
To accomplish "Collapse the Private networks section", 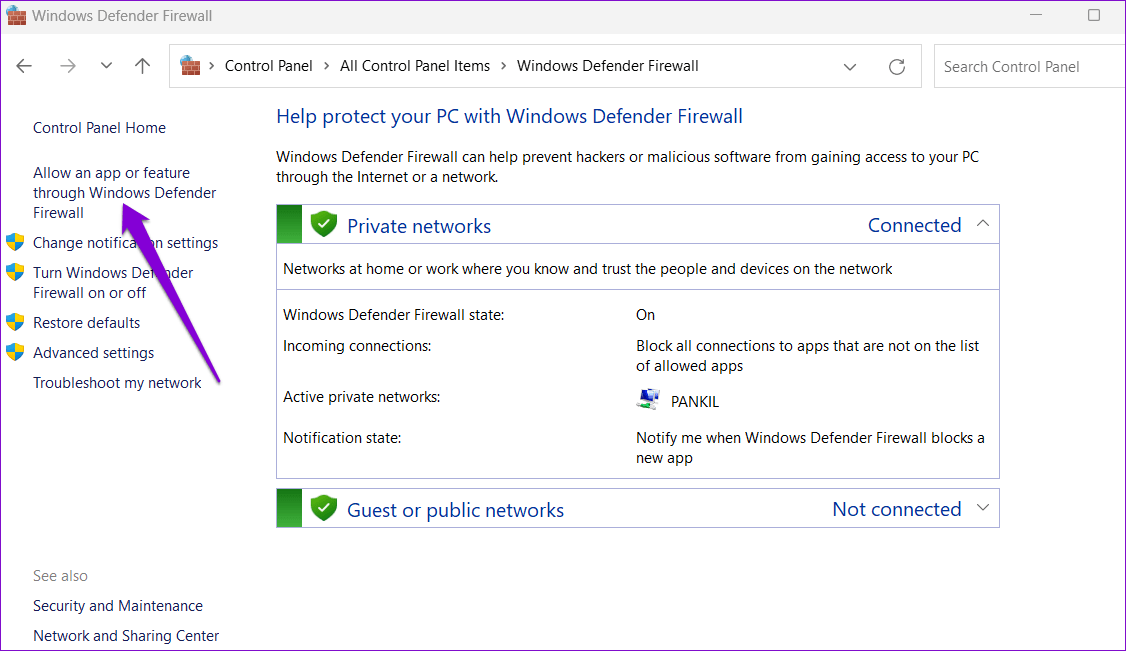I will (982, 223).
